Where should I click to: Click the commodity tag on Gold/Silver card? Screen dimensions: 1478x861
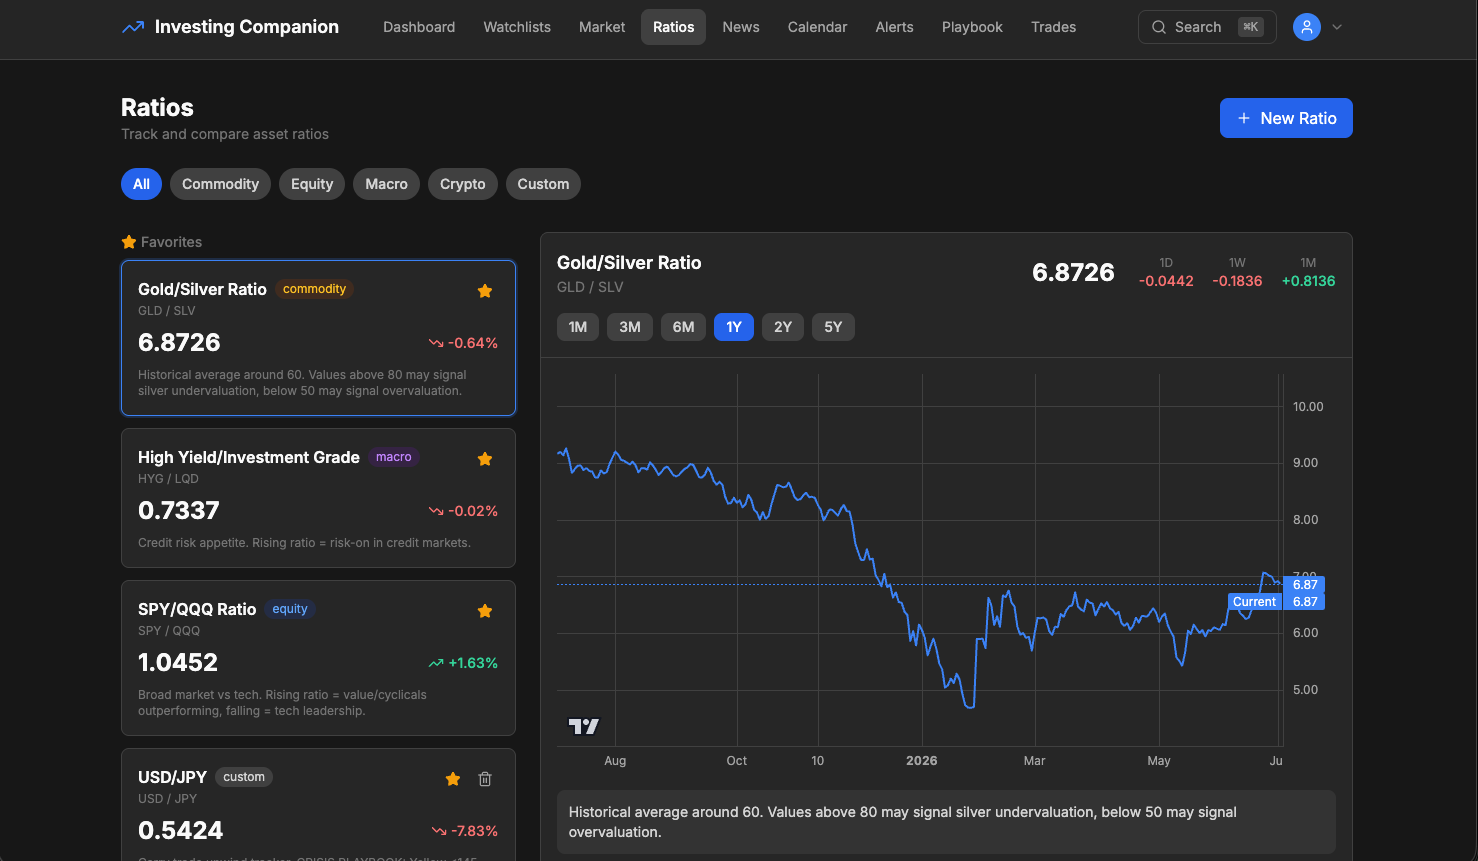coord(314,289)
